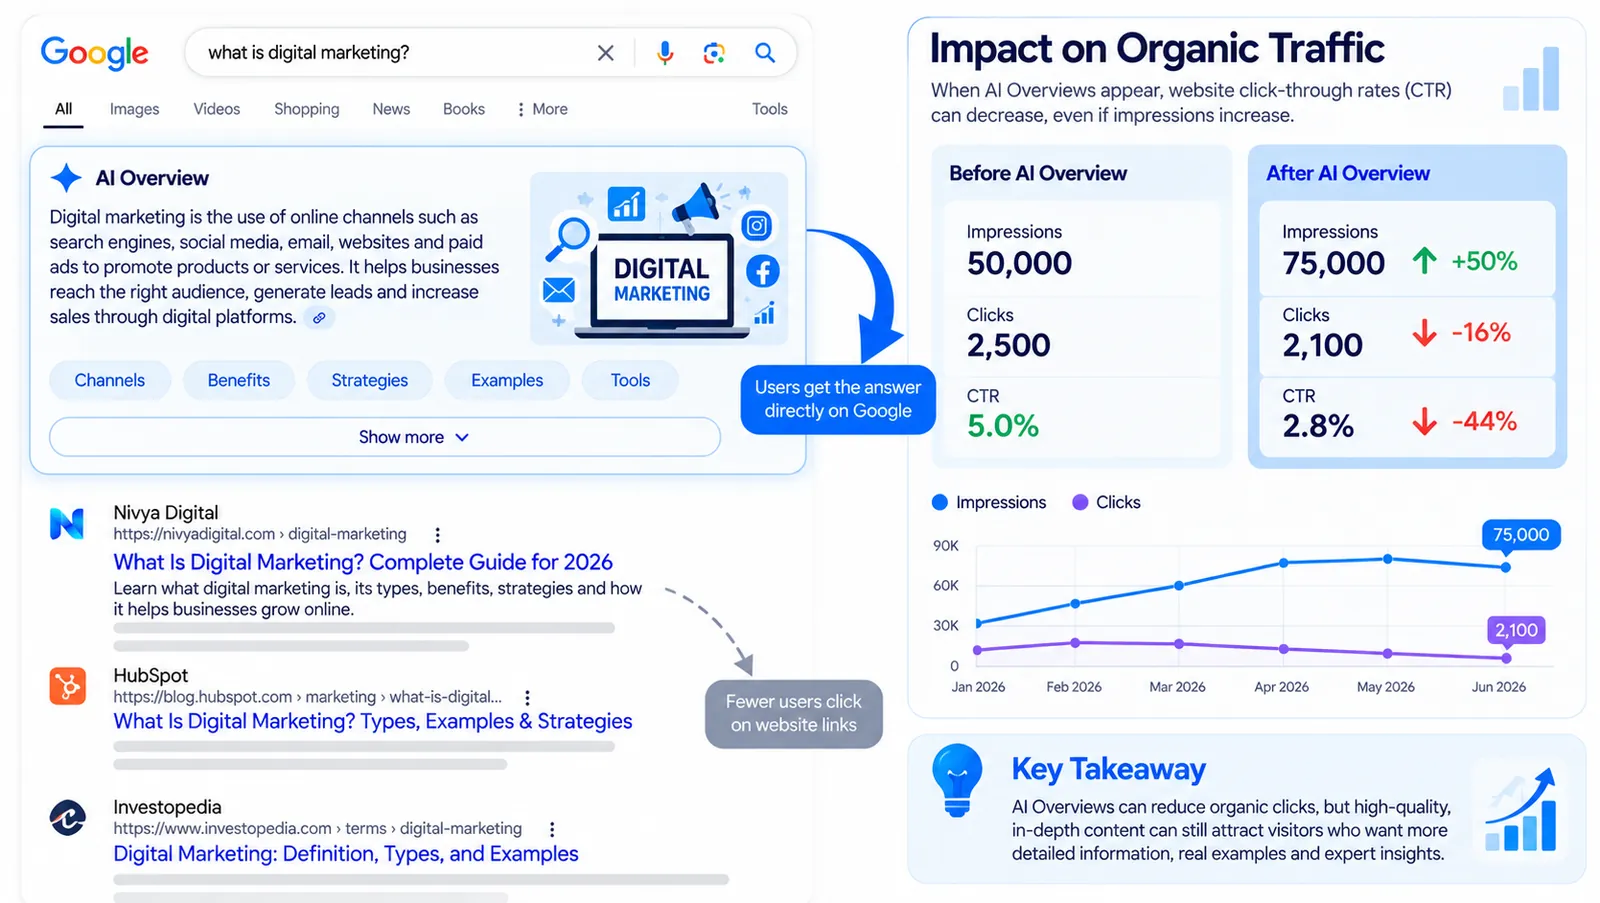1600x903 pixels.
Task: Toggle the Clicks legend dot
Action: point(1080,502)
